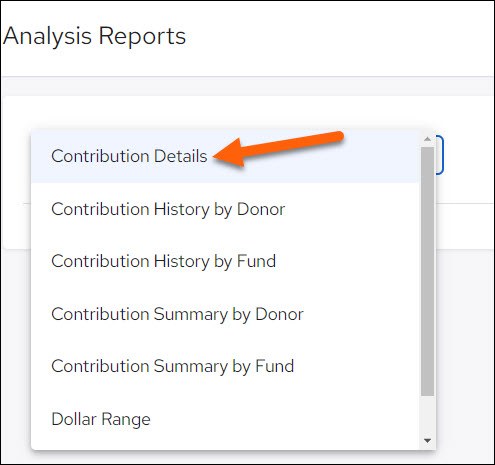Image resolution: width=495 pixels, height=465 pixels.
Task: Click the dropdown list scroll up arrow
Action: pos(427,139)
